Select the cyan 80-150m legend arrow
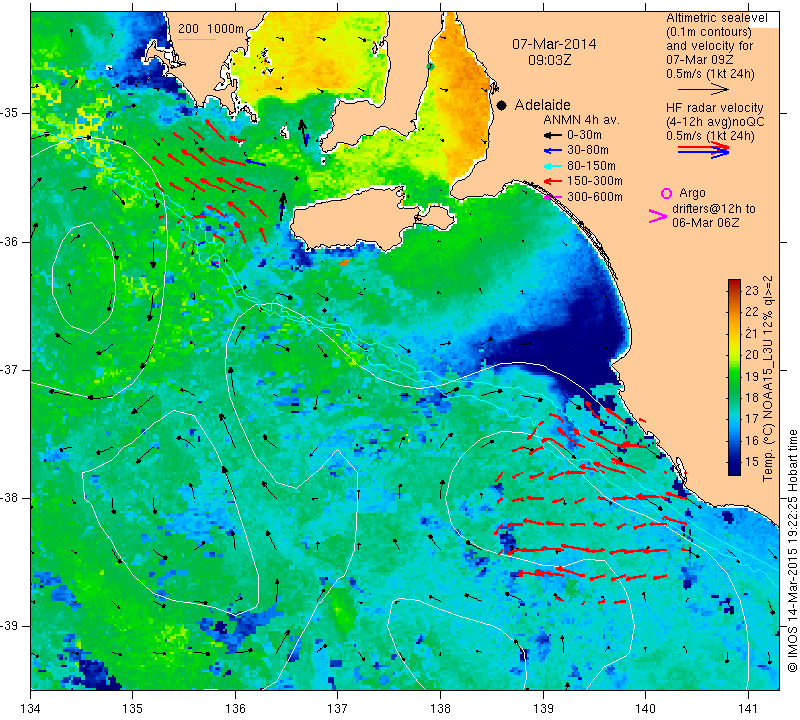This screenshot has height=720, width=800. [x=552, y=166]
